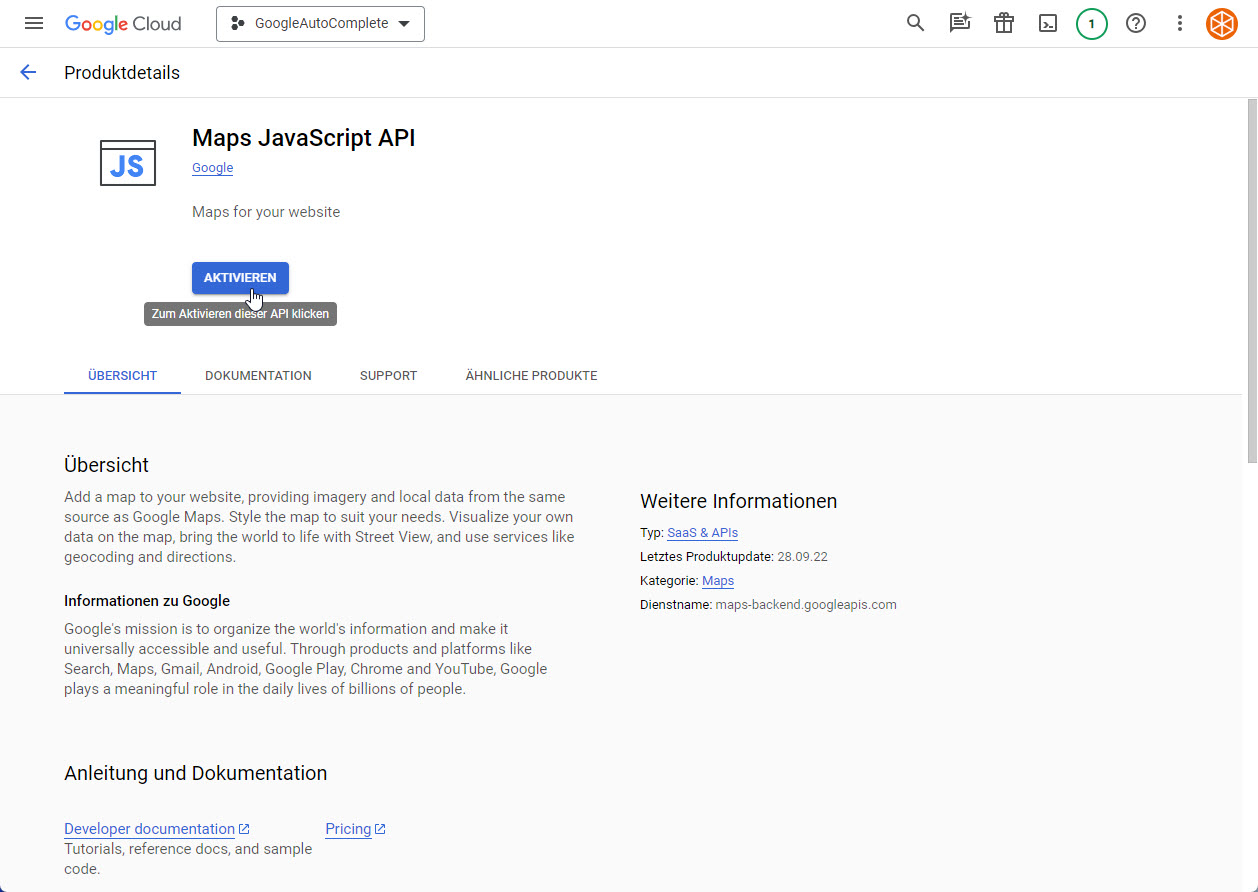Screen dimensions: 1258x892
Task: Open the GoogleAutoComplete project selector
Action: pyautogui.click(x=320, y=24)
